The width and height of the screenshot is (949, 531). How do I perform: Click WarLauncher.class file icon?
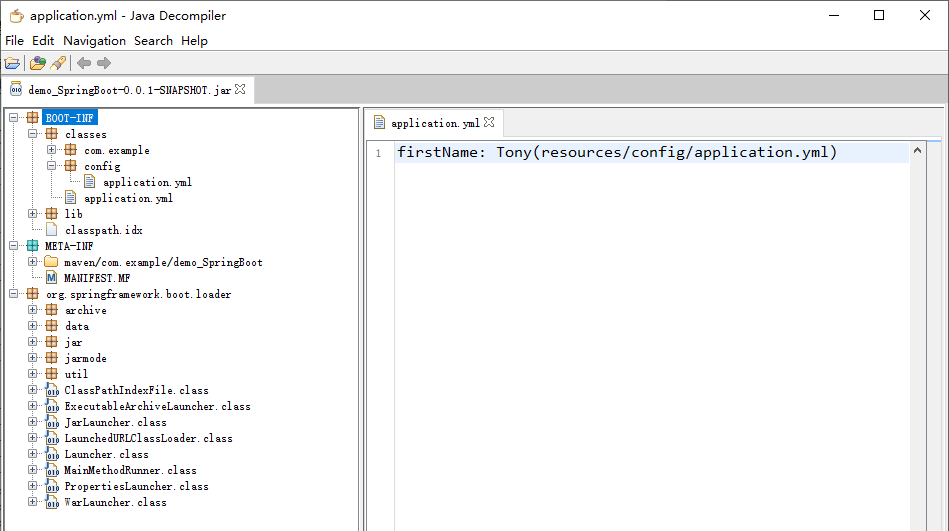52,503
